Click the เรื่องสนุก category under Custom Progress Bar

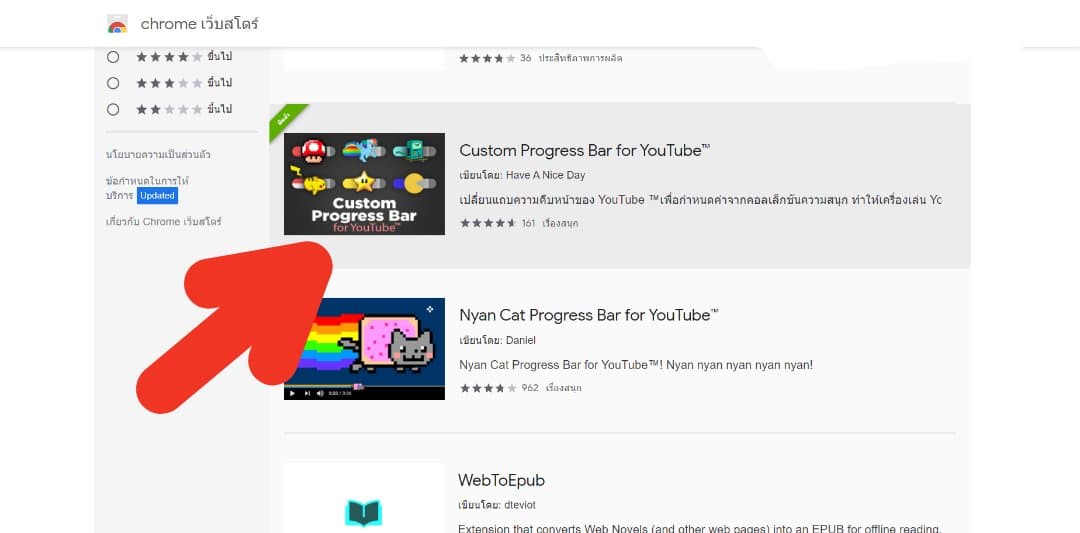(561, 223)
